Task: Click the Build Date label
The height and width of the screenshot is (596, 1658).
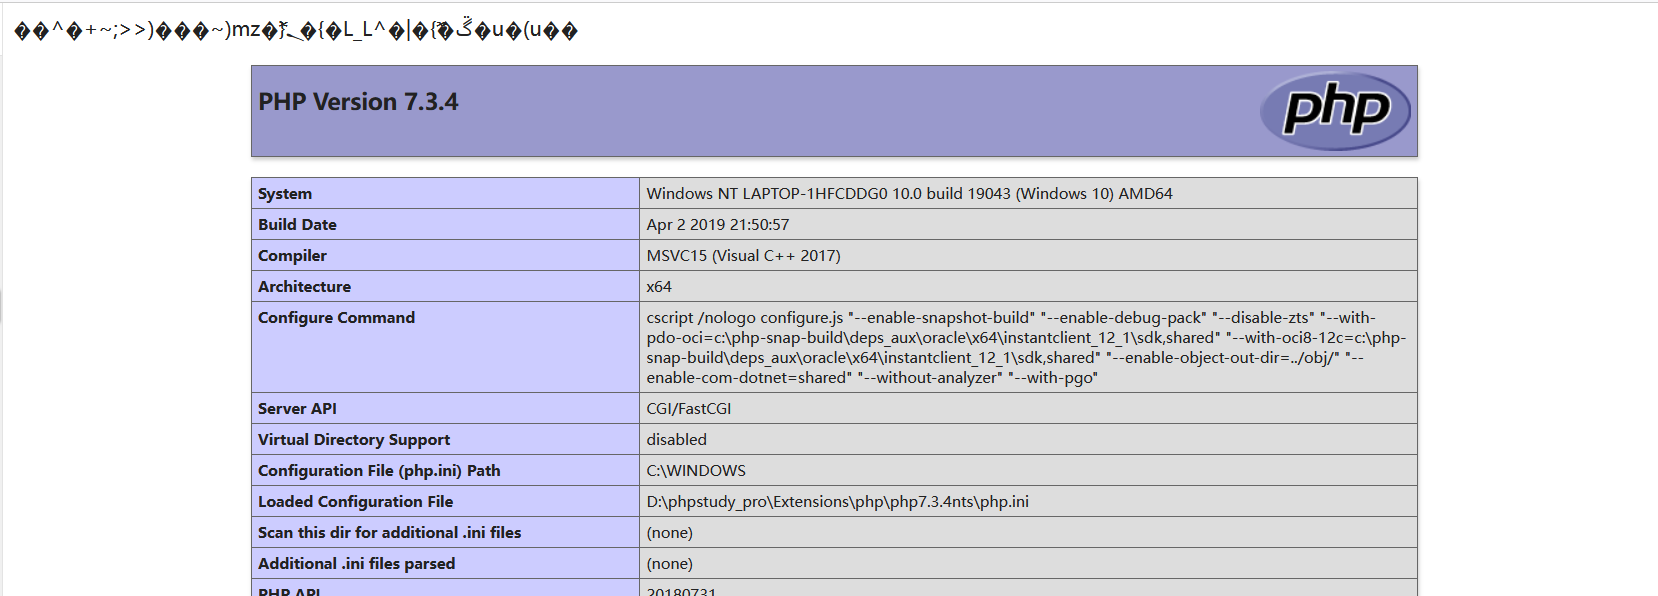Action: click(297, 225)
